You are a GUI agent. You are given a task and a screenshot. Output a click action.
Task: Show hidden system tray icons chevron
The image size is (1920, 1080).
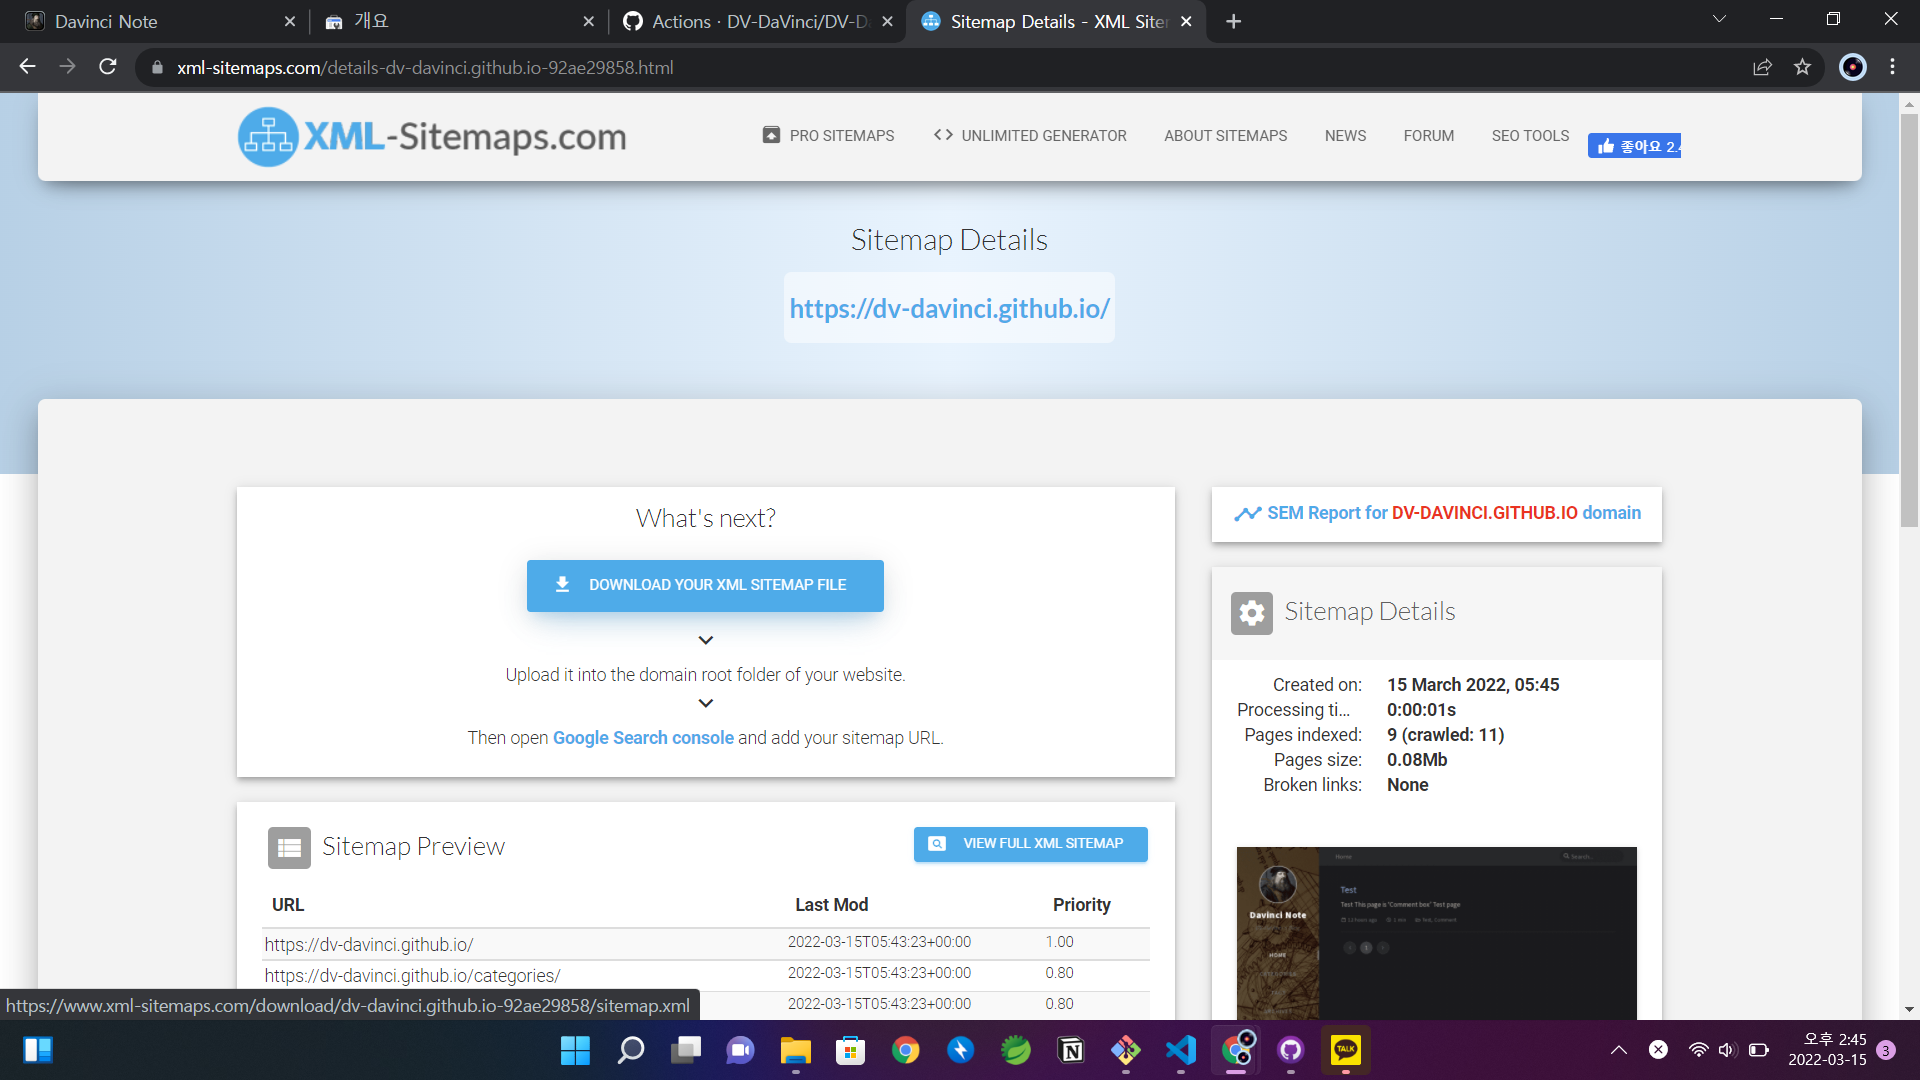[x=1618, y=1050]
